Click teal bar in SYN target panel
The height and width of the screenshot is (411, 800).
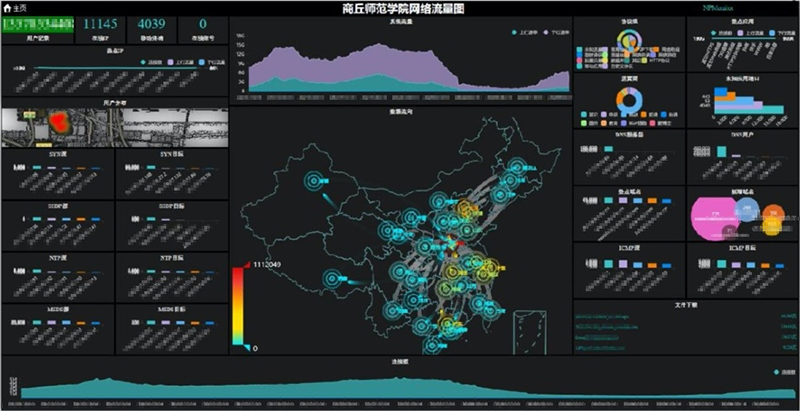[x=151, y=167]
